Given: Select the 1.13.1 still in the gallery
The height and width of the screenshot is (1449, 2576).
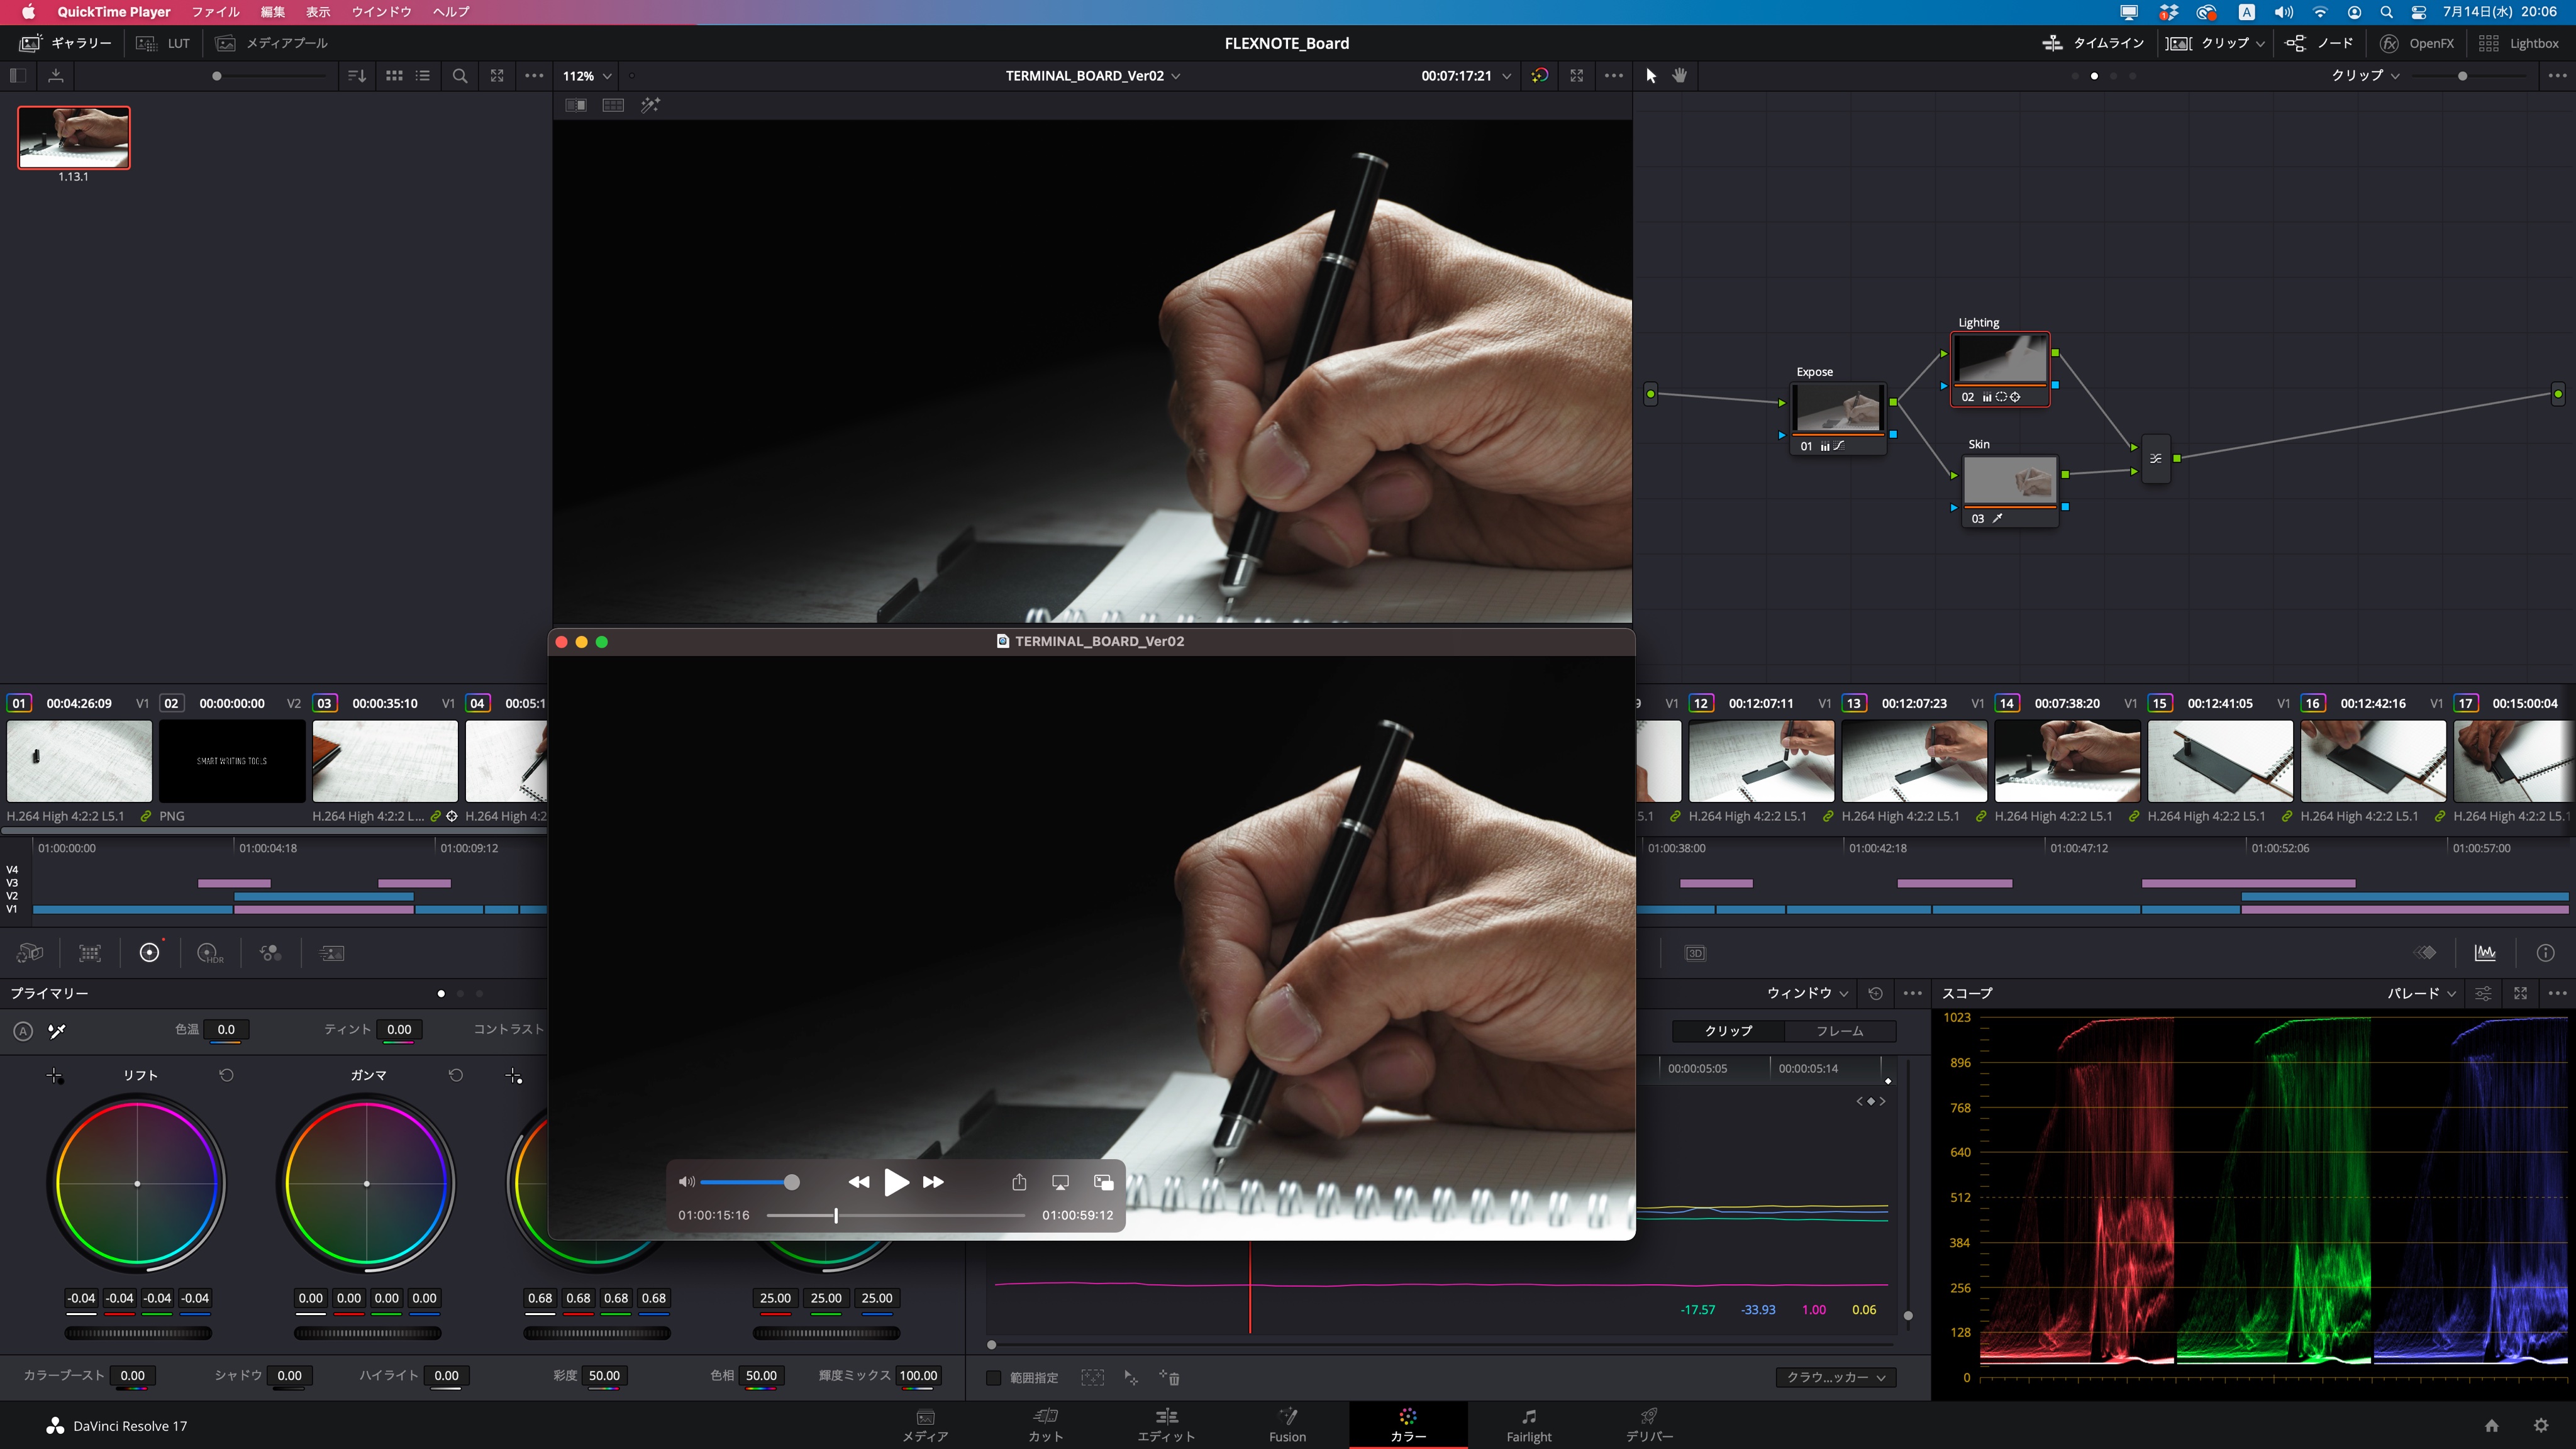Looking at the screenshot, I should click(72, 137).
